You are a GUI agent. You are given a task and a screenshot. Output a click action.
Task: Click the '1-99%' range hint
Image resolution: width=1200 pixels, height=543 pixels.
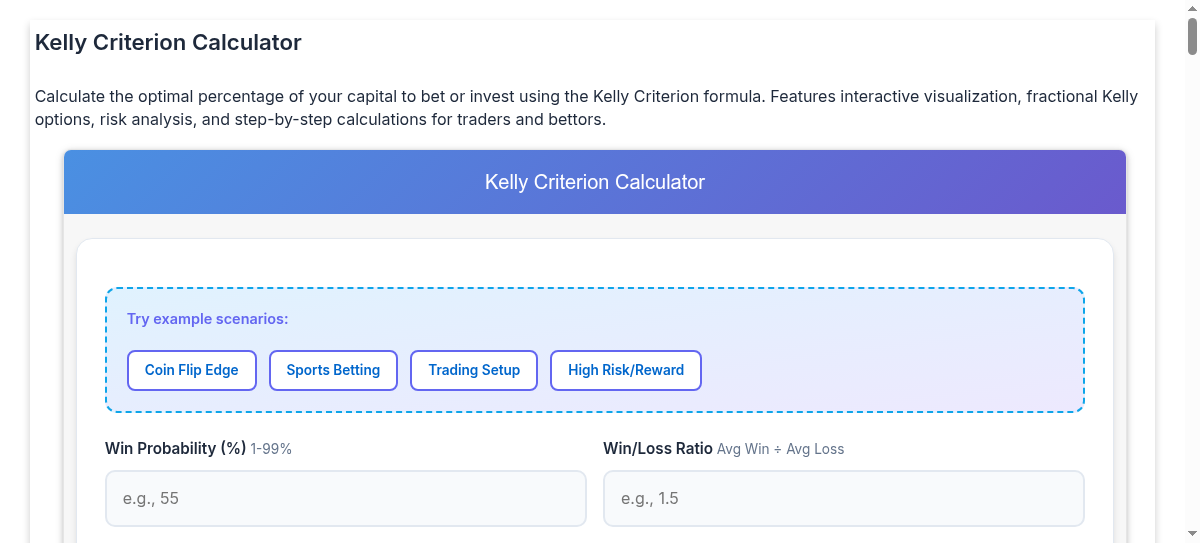tap(271, 450)
